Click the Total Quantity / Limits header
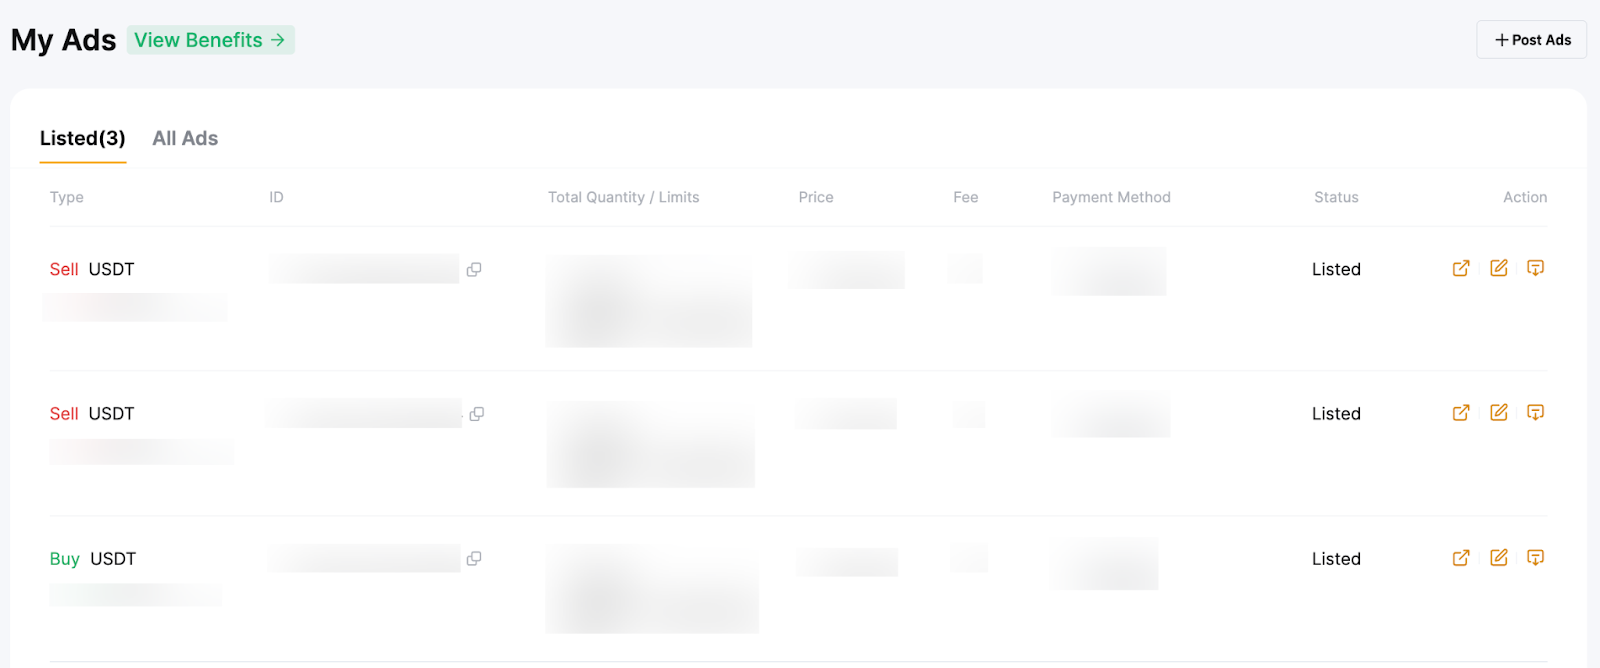The height and width of the screenshot is (668, 1600). click(623, 197)
